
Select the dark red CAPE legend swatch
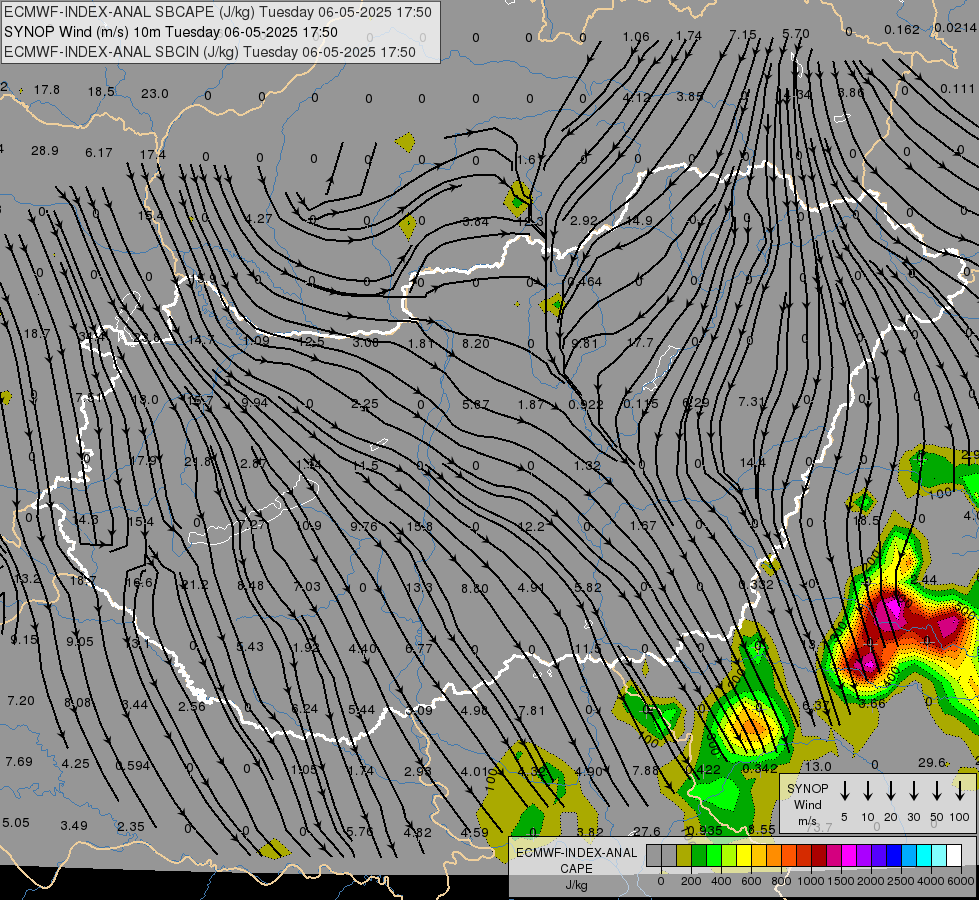pyautogui.click(x=819, y=855)
